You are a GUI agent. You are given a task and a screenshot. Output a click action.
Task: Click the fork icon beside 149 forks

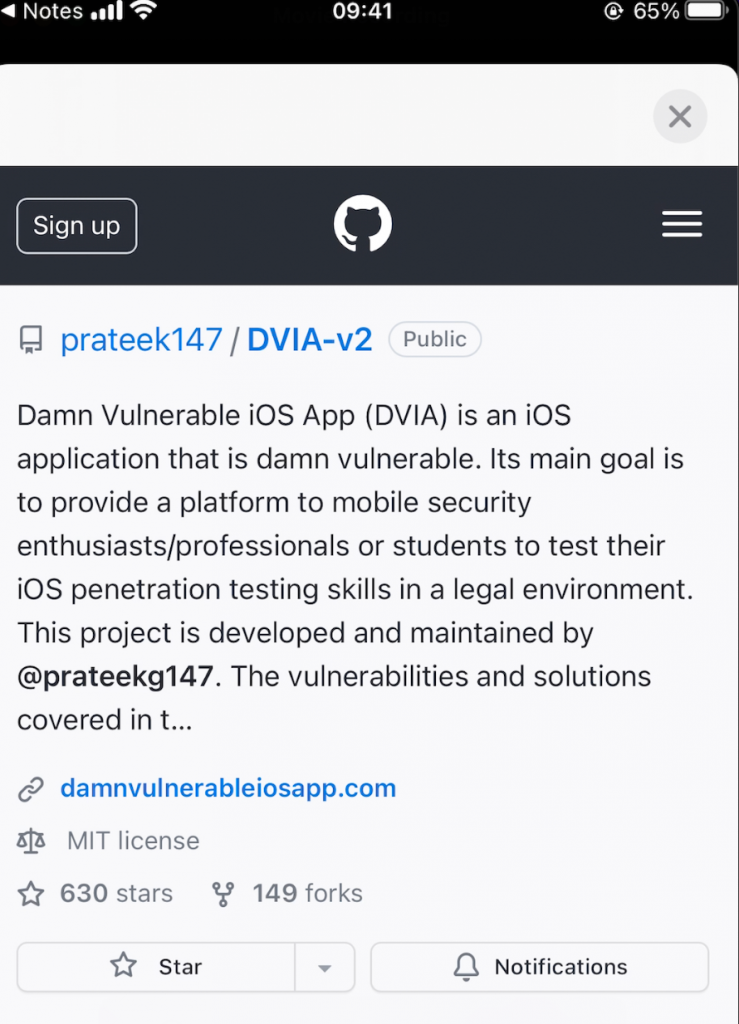[x=223, y=894]
